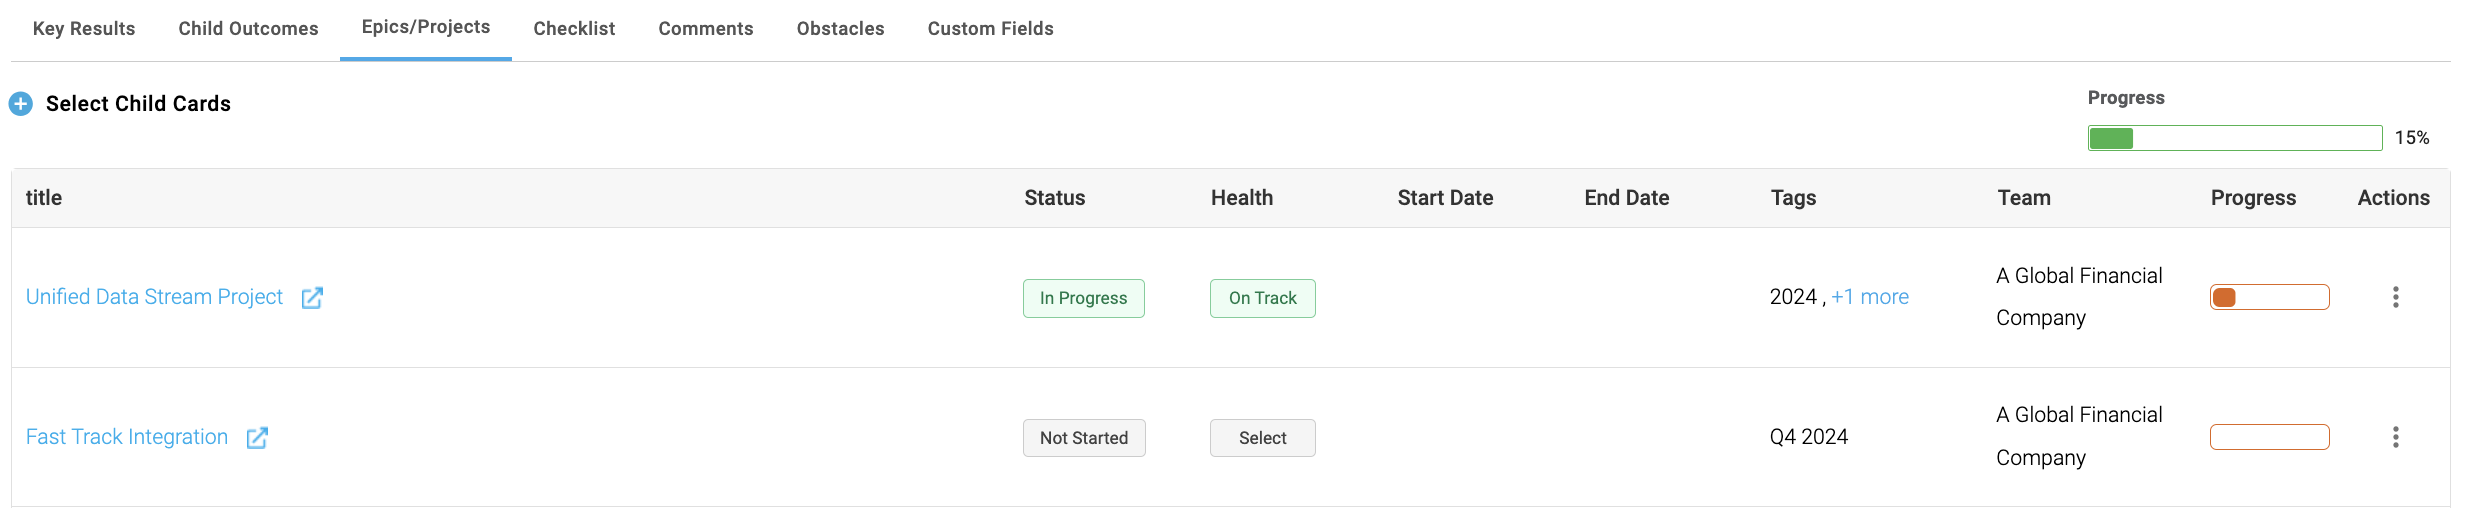Open actions menu for Fast Track Integration
The image size is (2468, 508).
pos(2395,437)
